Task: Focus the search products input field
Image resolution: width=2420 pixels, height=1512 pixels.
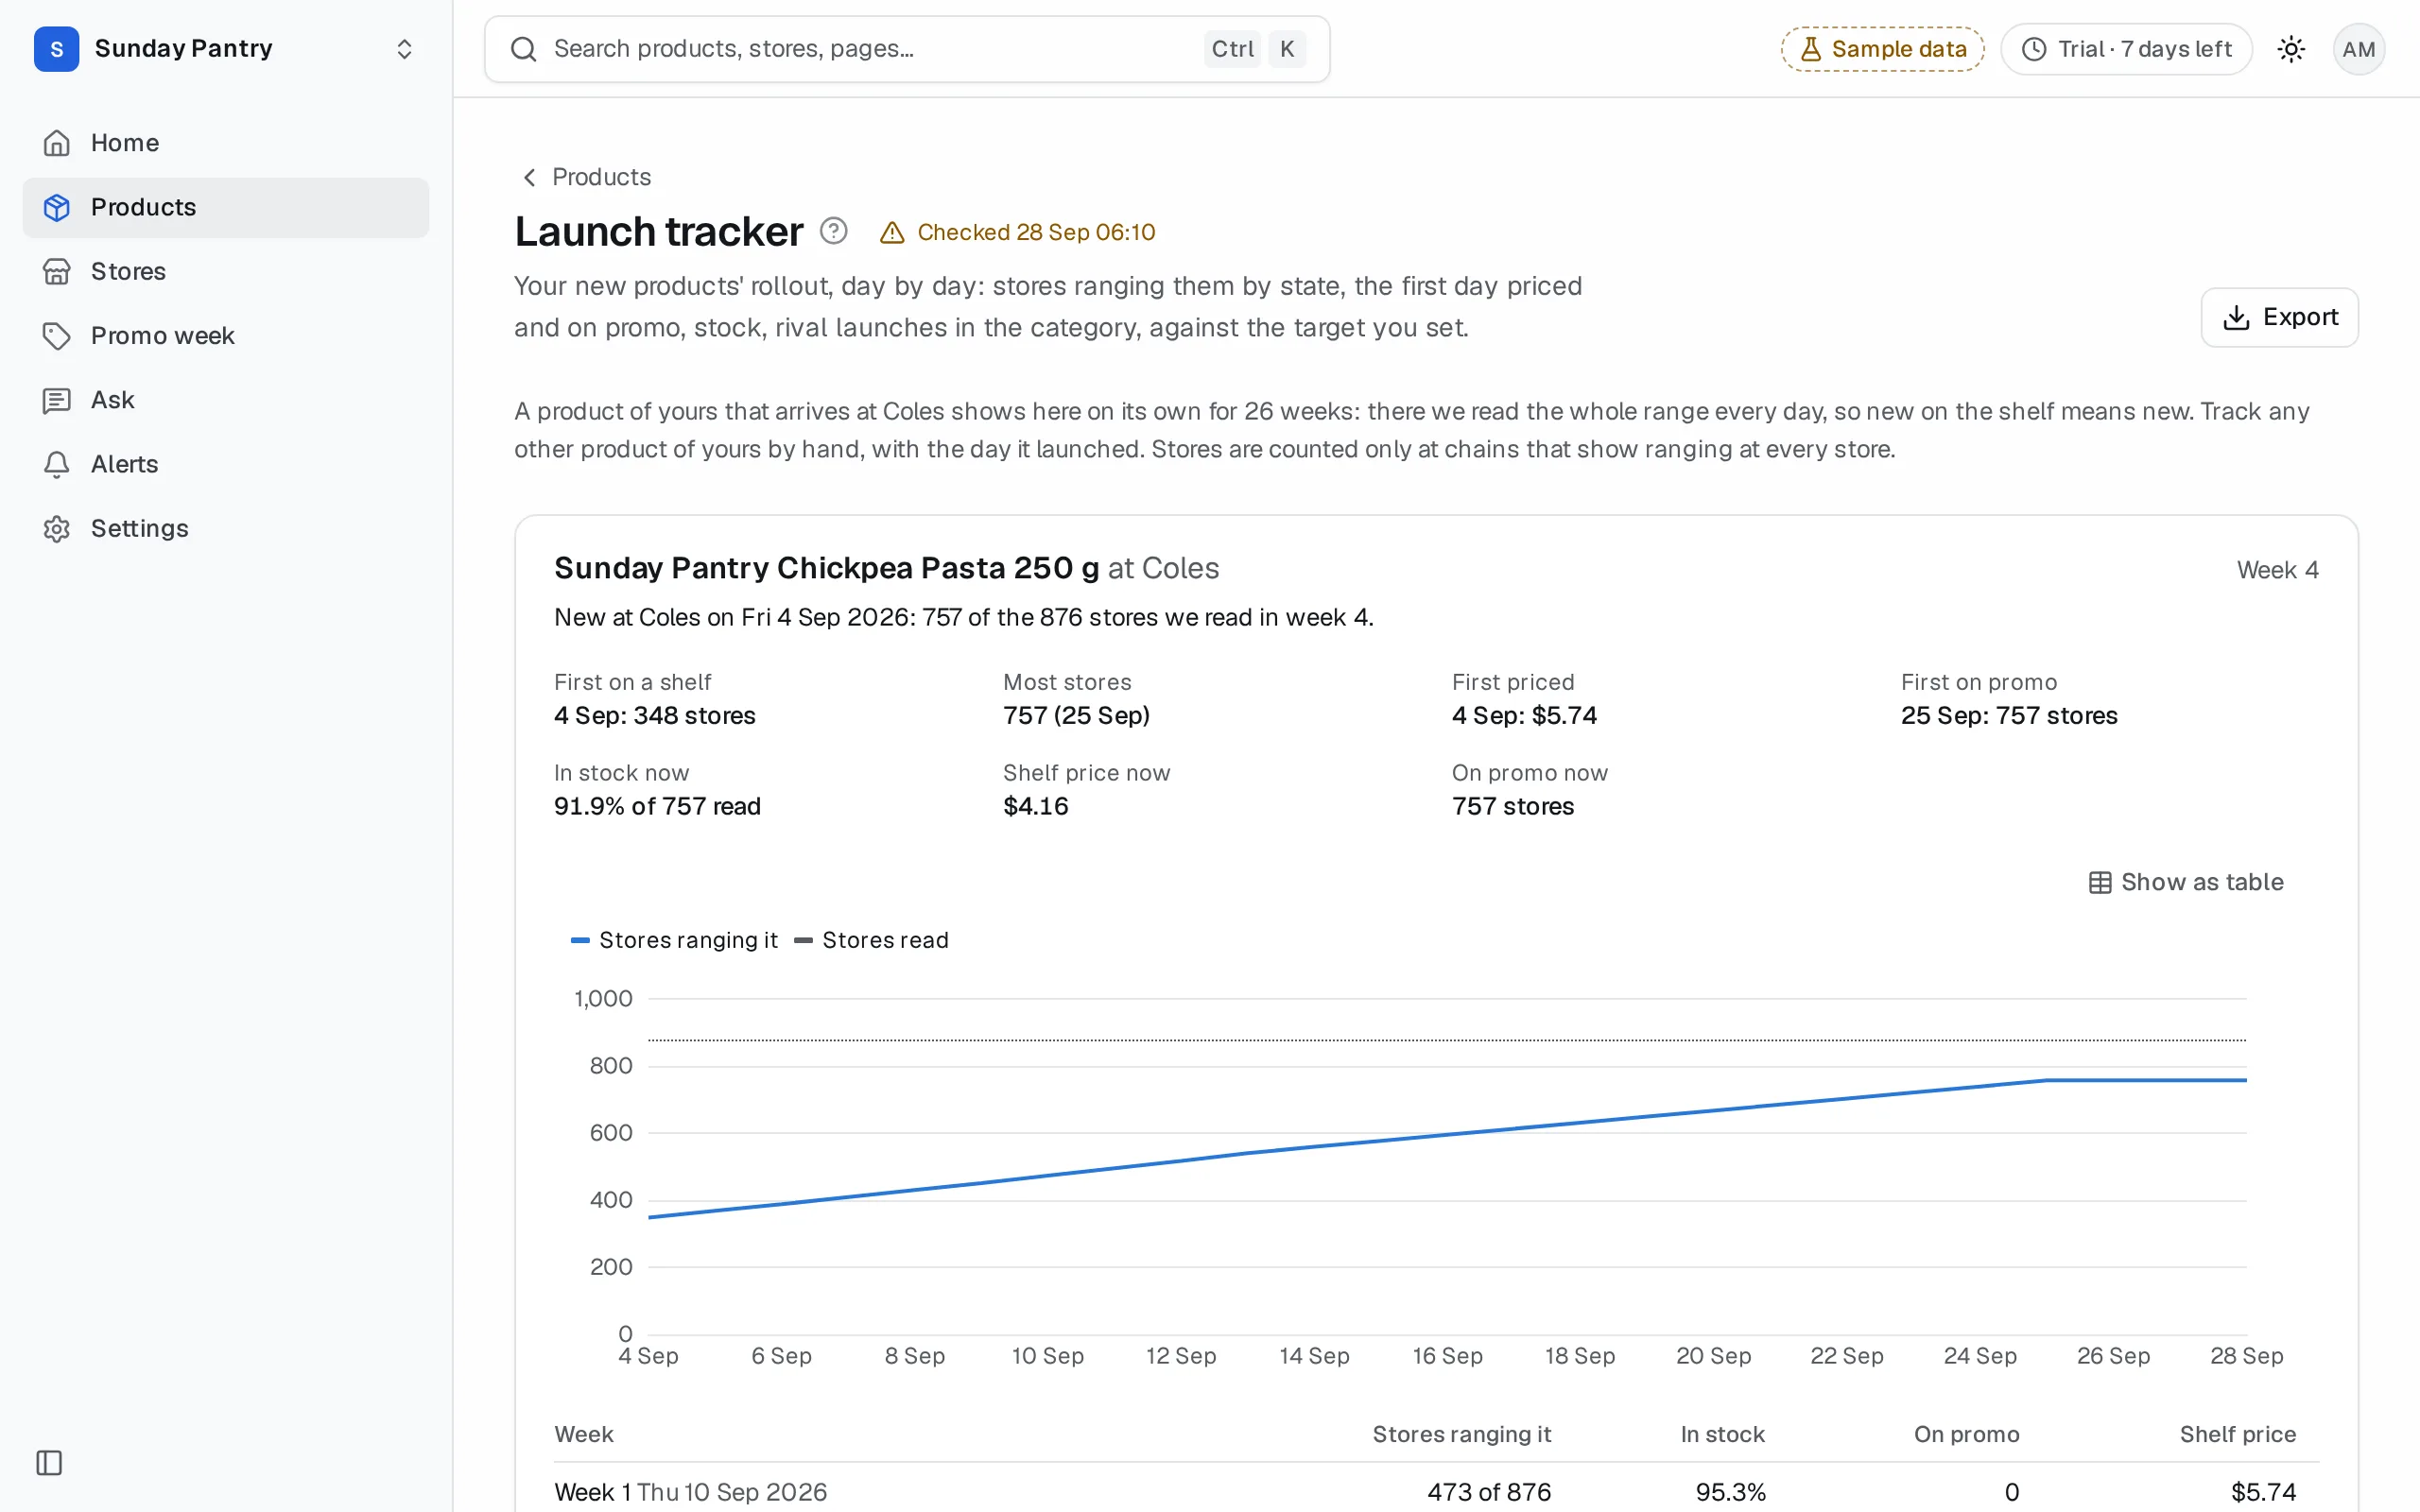Action: point(906,49)
